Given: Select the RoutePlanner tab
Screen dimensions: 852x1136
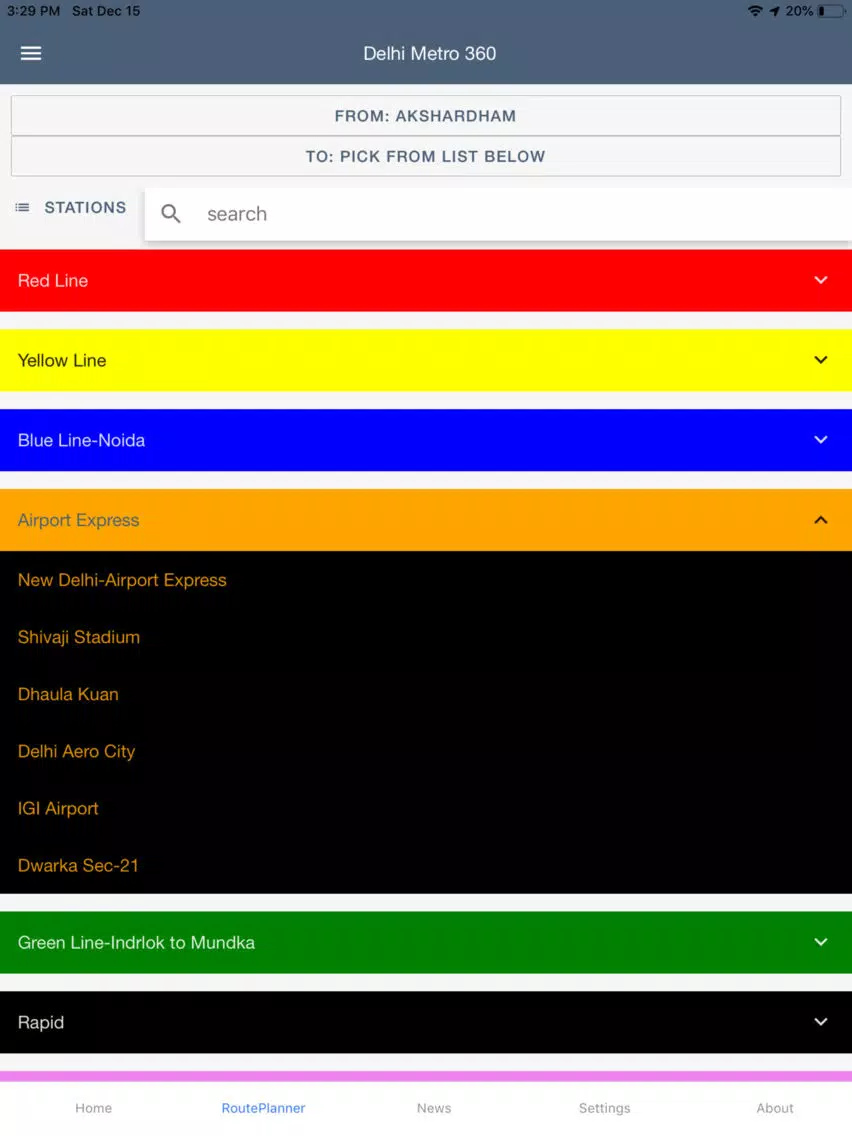Looking at the screenshot, I should (263, 1108).
